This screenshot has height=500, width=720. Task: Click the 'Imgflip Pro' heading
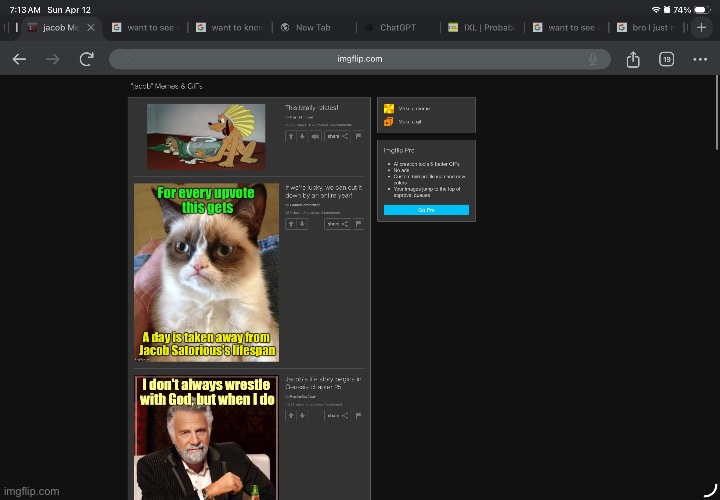pyautogui.click(x=399, y=150)
